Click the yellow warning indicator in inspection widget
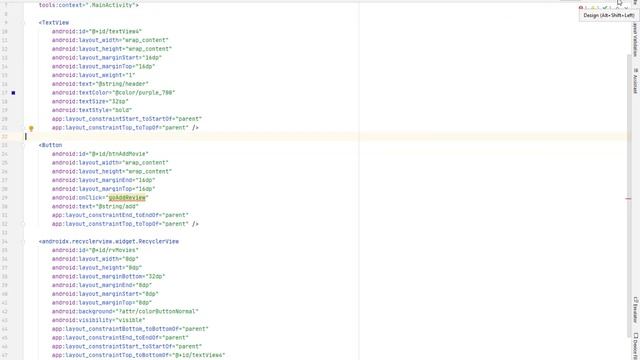The image size is (640, 360). [593, 8]
